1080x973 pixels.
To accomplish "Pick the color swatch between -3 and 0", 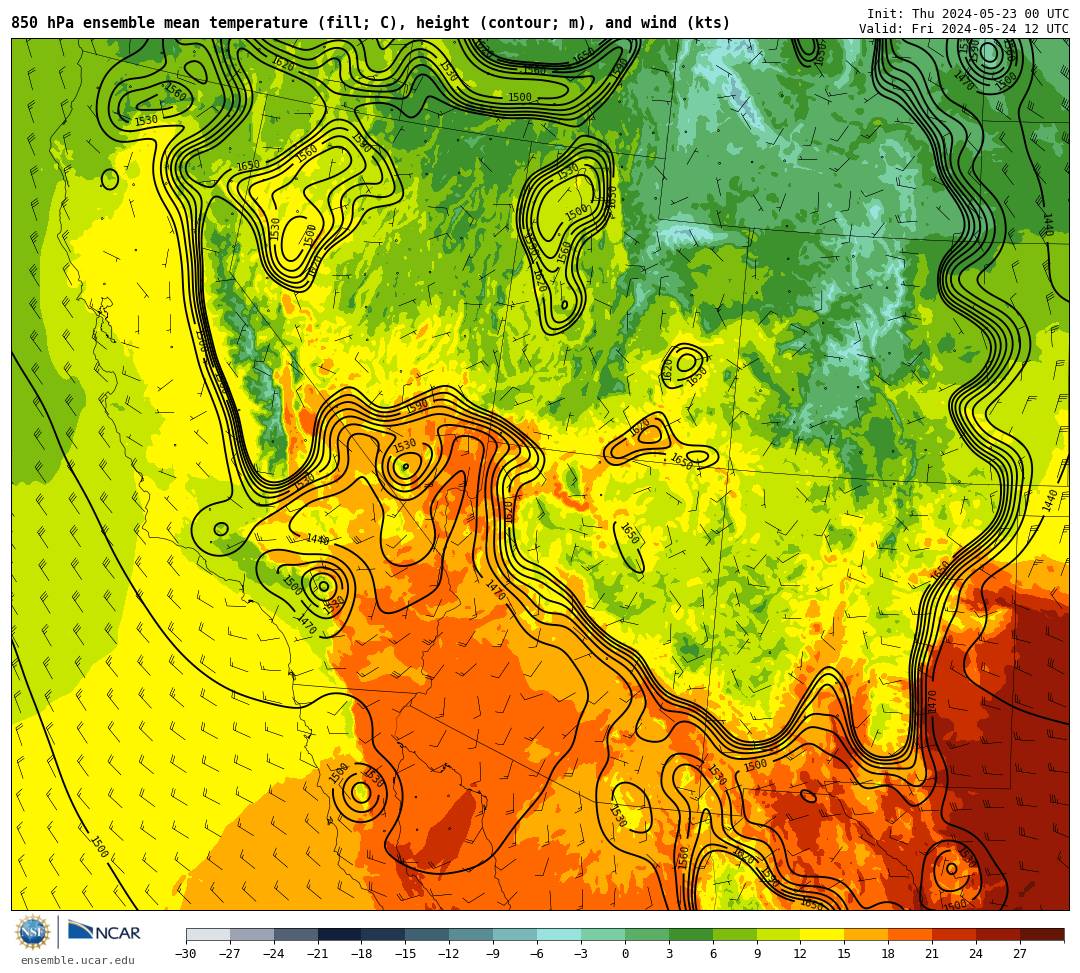I will 603,934.
